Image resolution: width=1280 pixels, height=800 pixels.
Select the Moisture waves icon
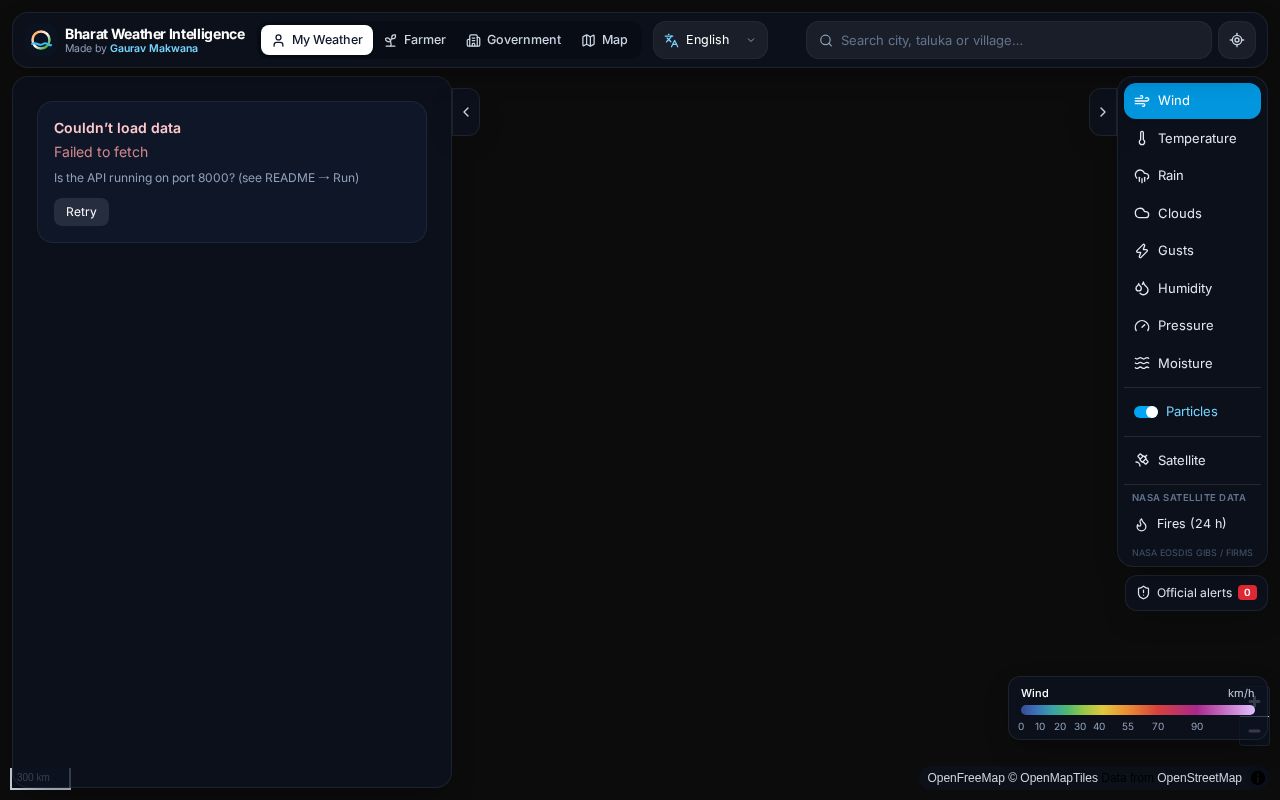(1142, 364)
